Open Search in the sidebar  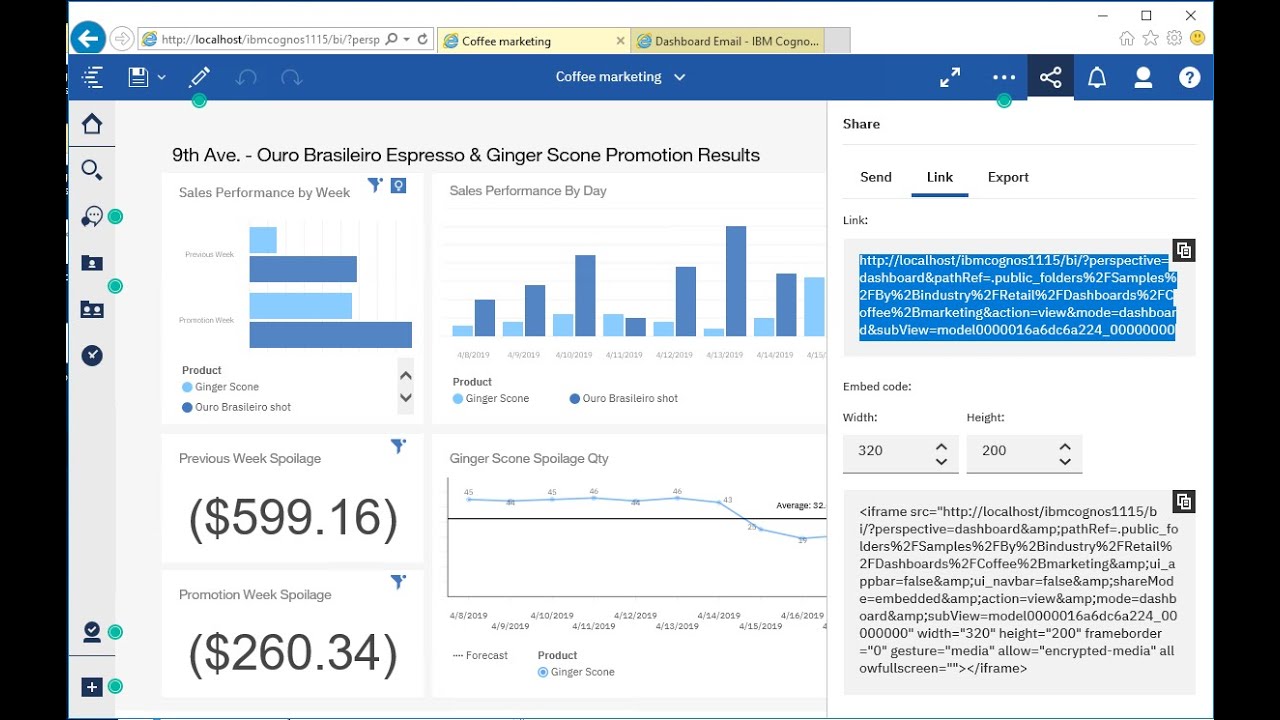92,170
